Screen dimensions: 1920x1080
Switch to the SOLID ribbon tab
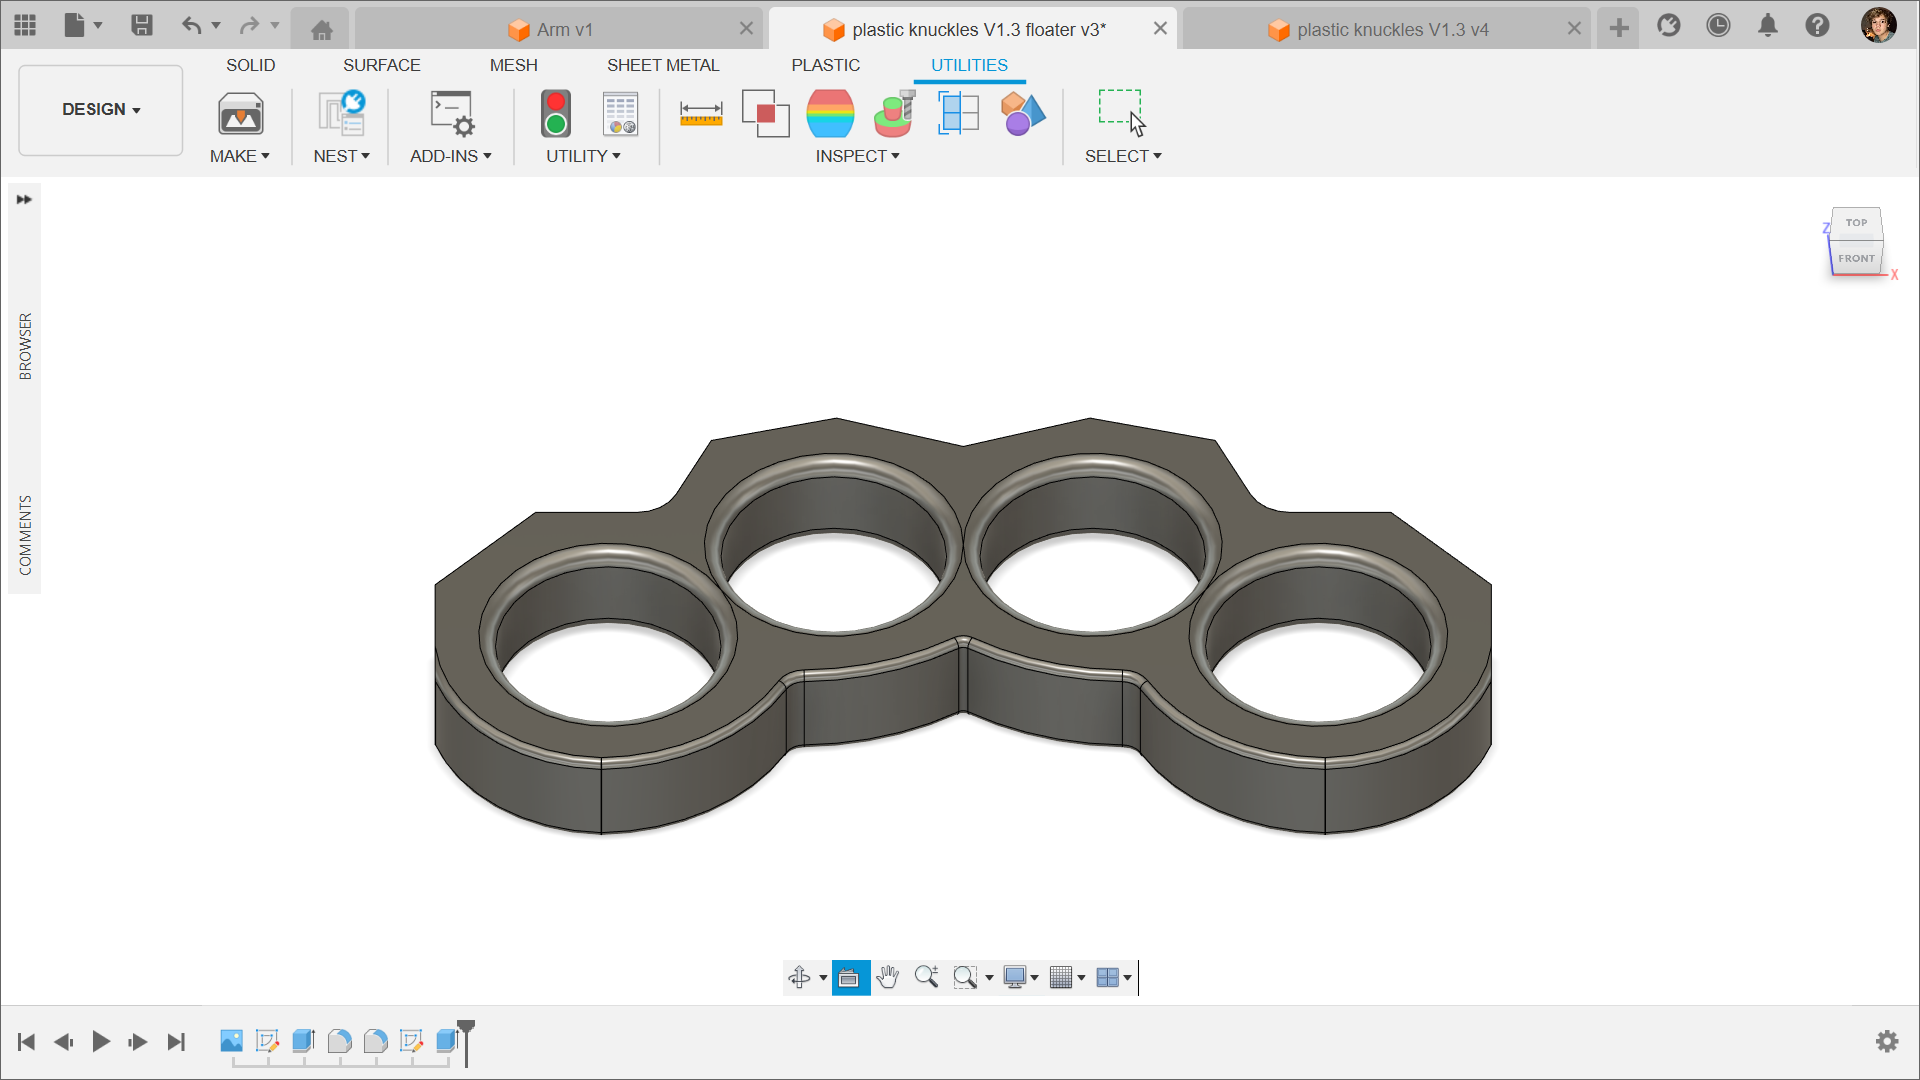pos(251,65)
